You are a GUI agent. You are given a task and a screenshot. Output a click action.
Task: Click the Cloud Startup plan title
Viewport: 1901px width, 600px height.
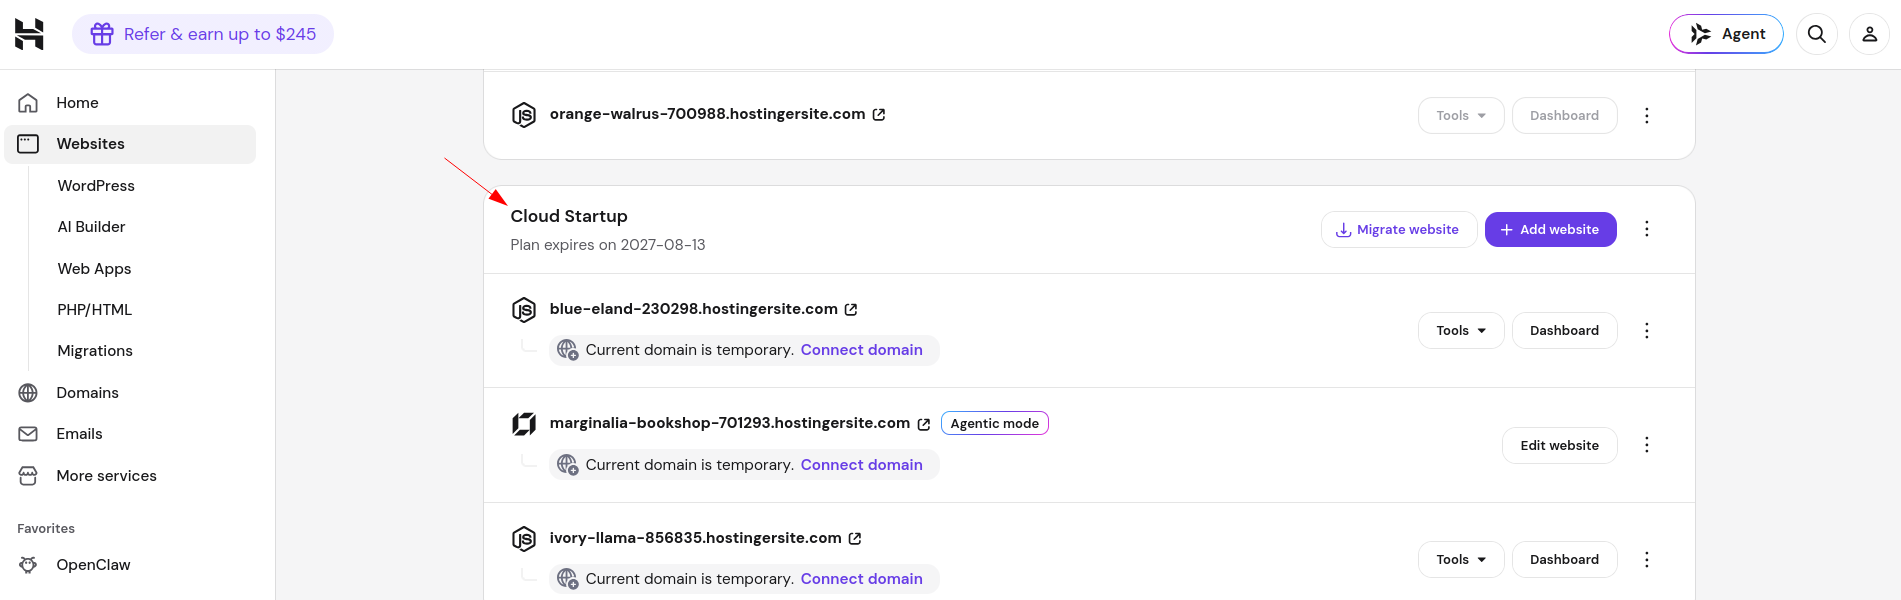[569, 216]
